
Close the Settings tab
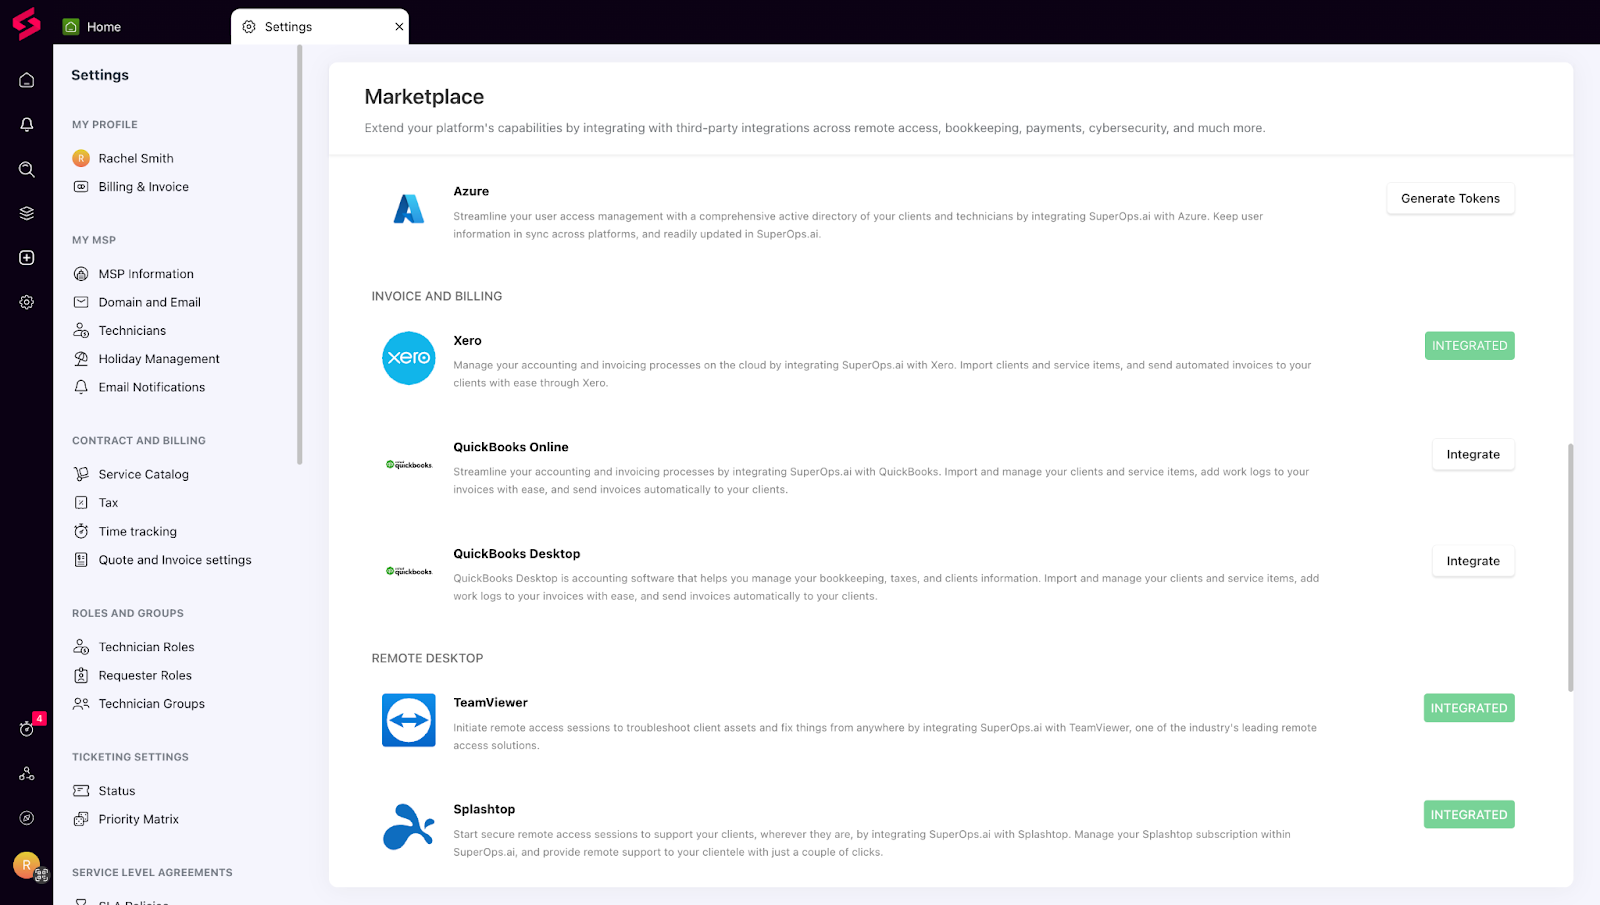click(399, 27)
